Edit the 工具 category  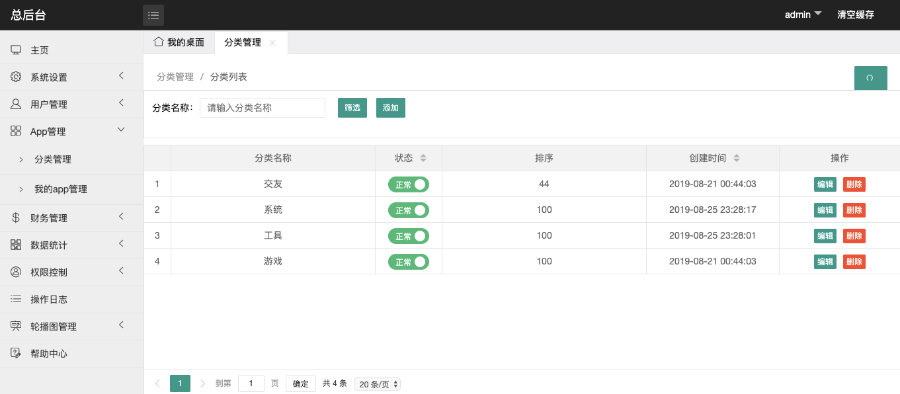825,235
